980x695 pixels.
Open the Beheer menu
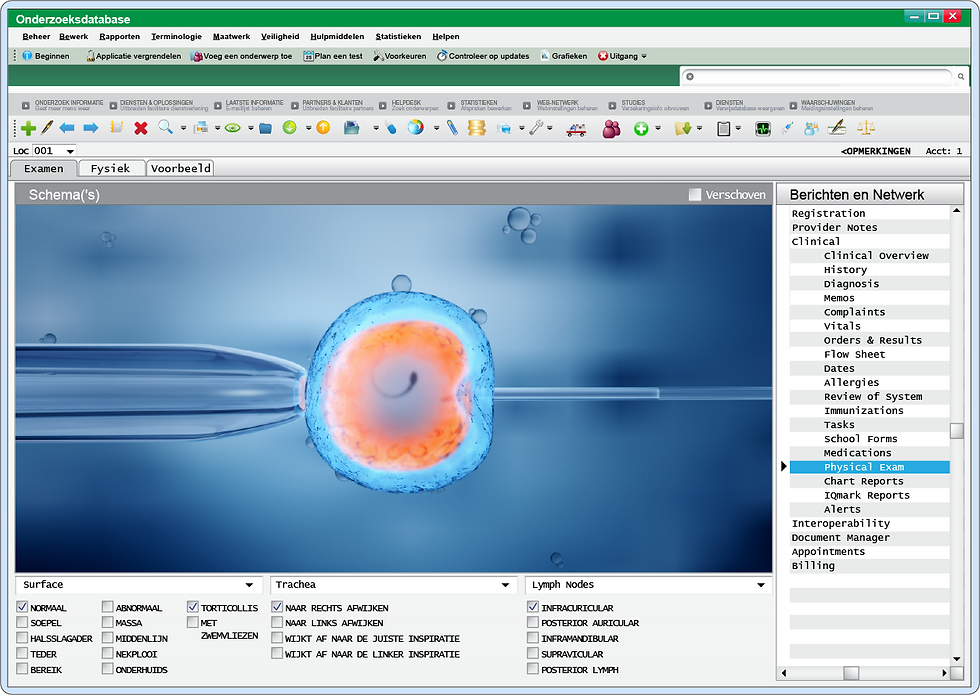36,36
